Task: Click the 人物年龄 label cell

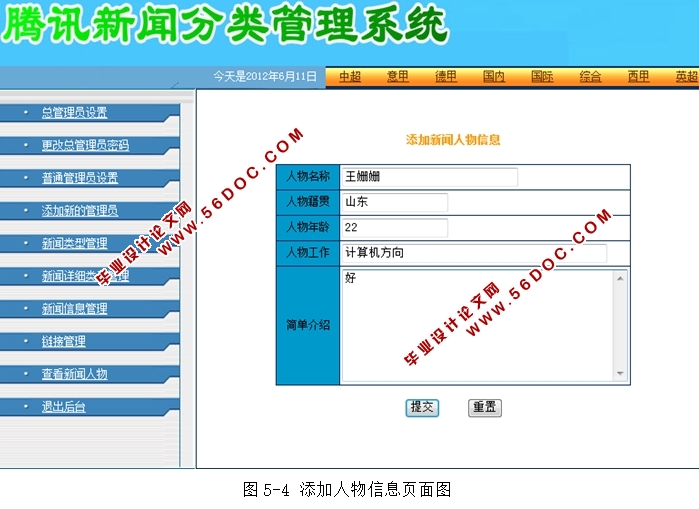Action: [x=308, y=227]
